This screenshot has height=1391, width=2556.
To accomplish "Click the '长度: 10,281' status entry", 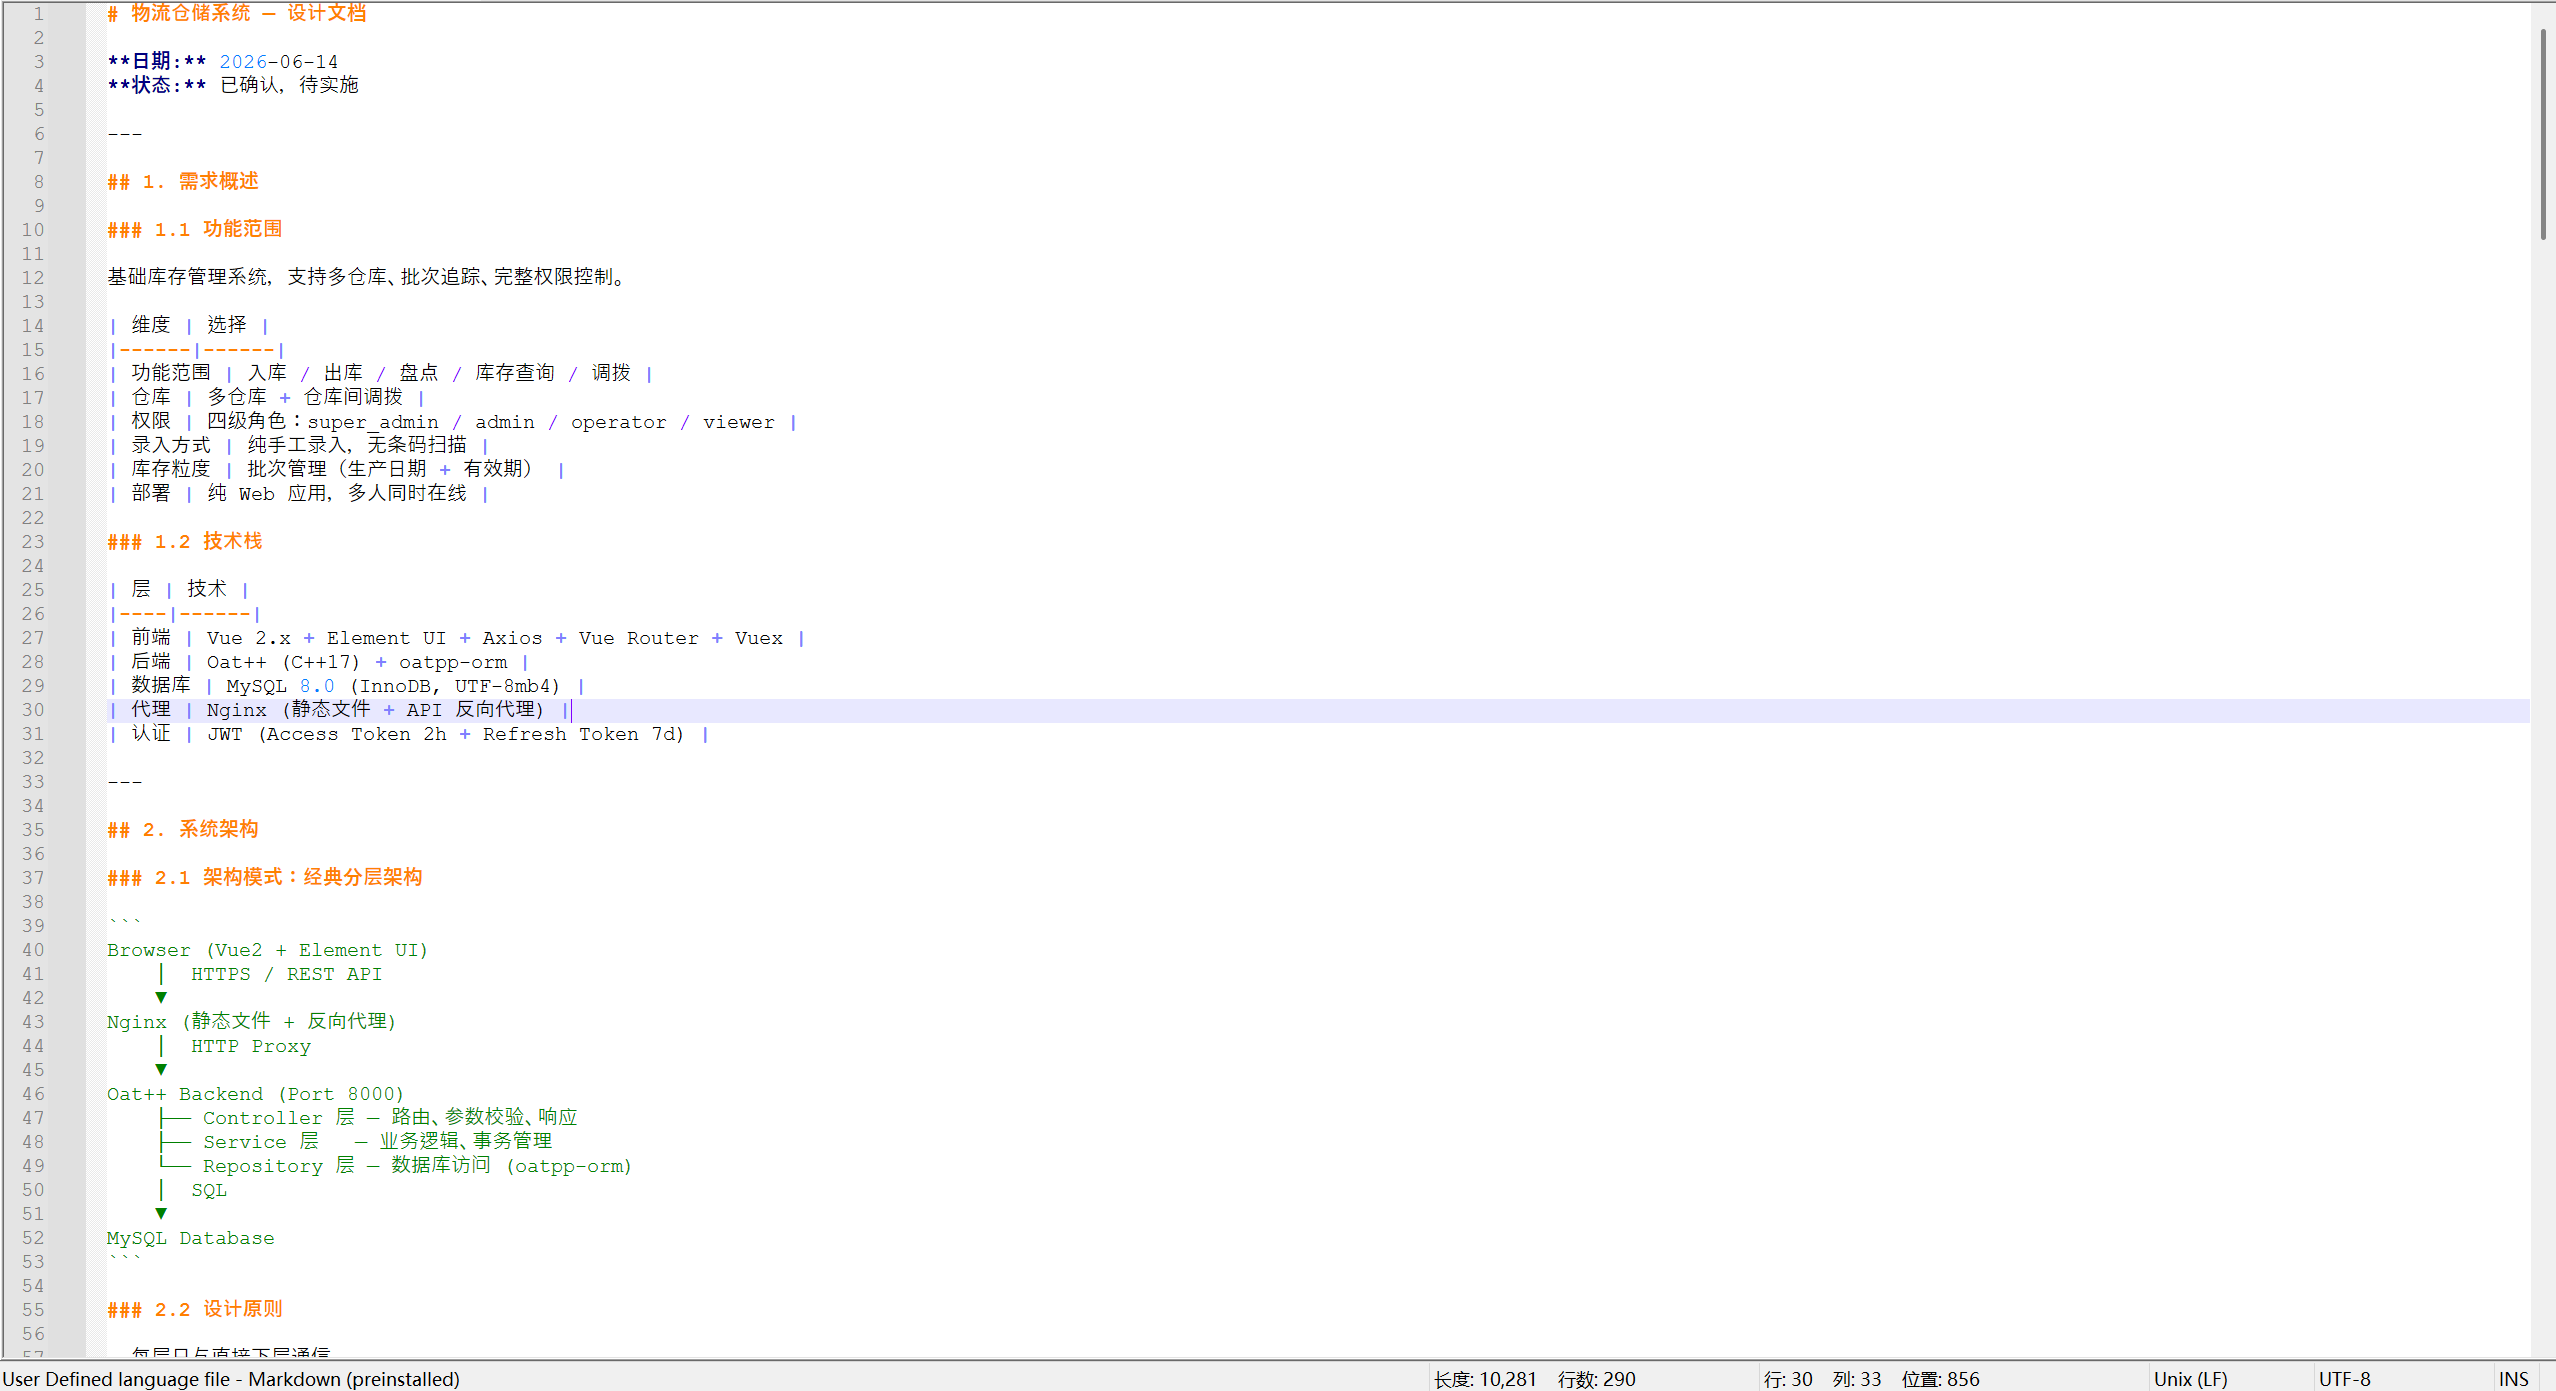I will (x=1484, y=1379).
